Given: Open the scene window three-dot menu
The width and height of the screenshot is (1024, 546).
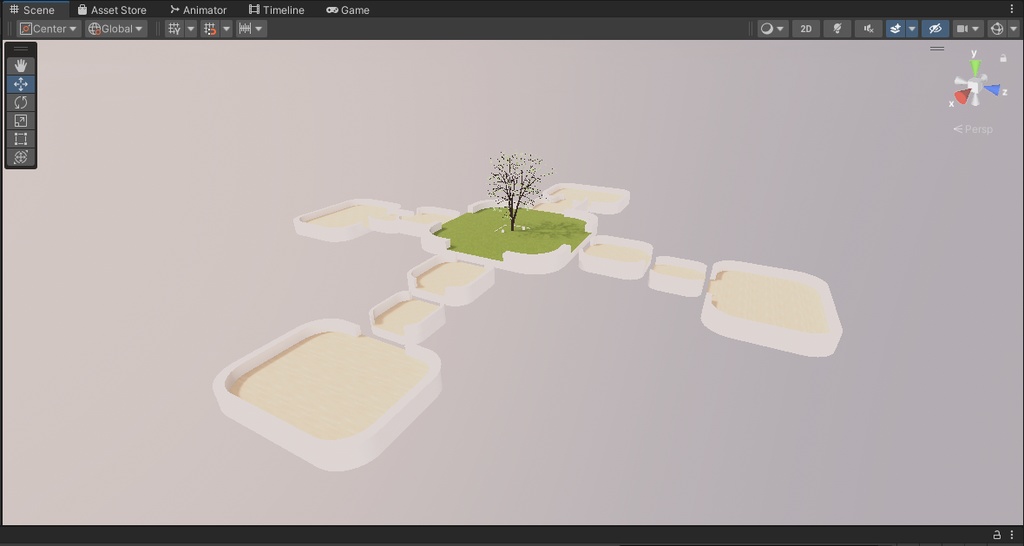Looking at the screenshot, I should coord(1012,9).
